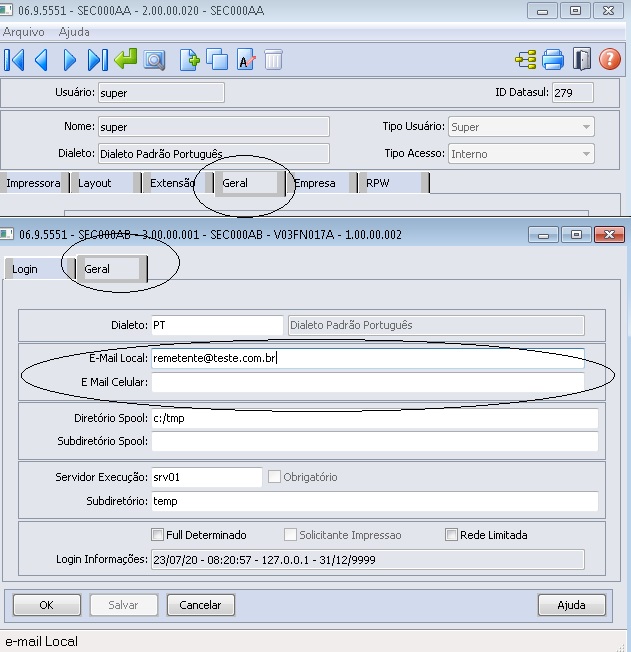631x652 pixels.
Task: Edit record icon with letter A
Action: (x=246, y=60)
